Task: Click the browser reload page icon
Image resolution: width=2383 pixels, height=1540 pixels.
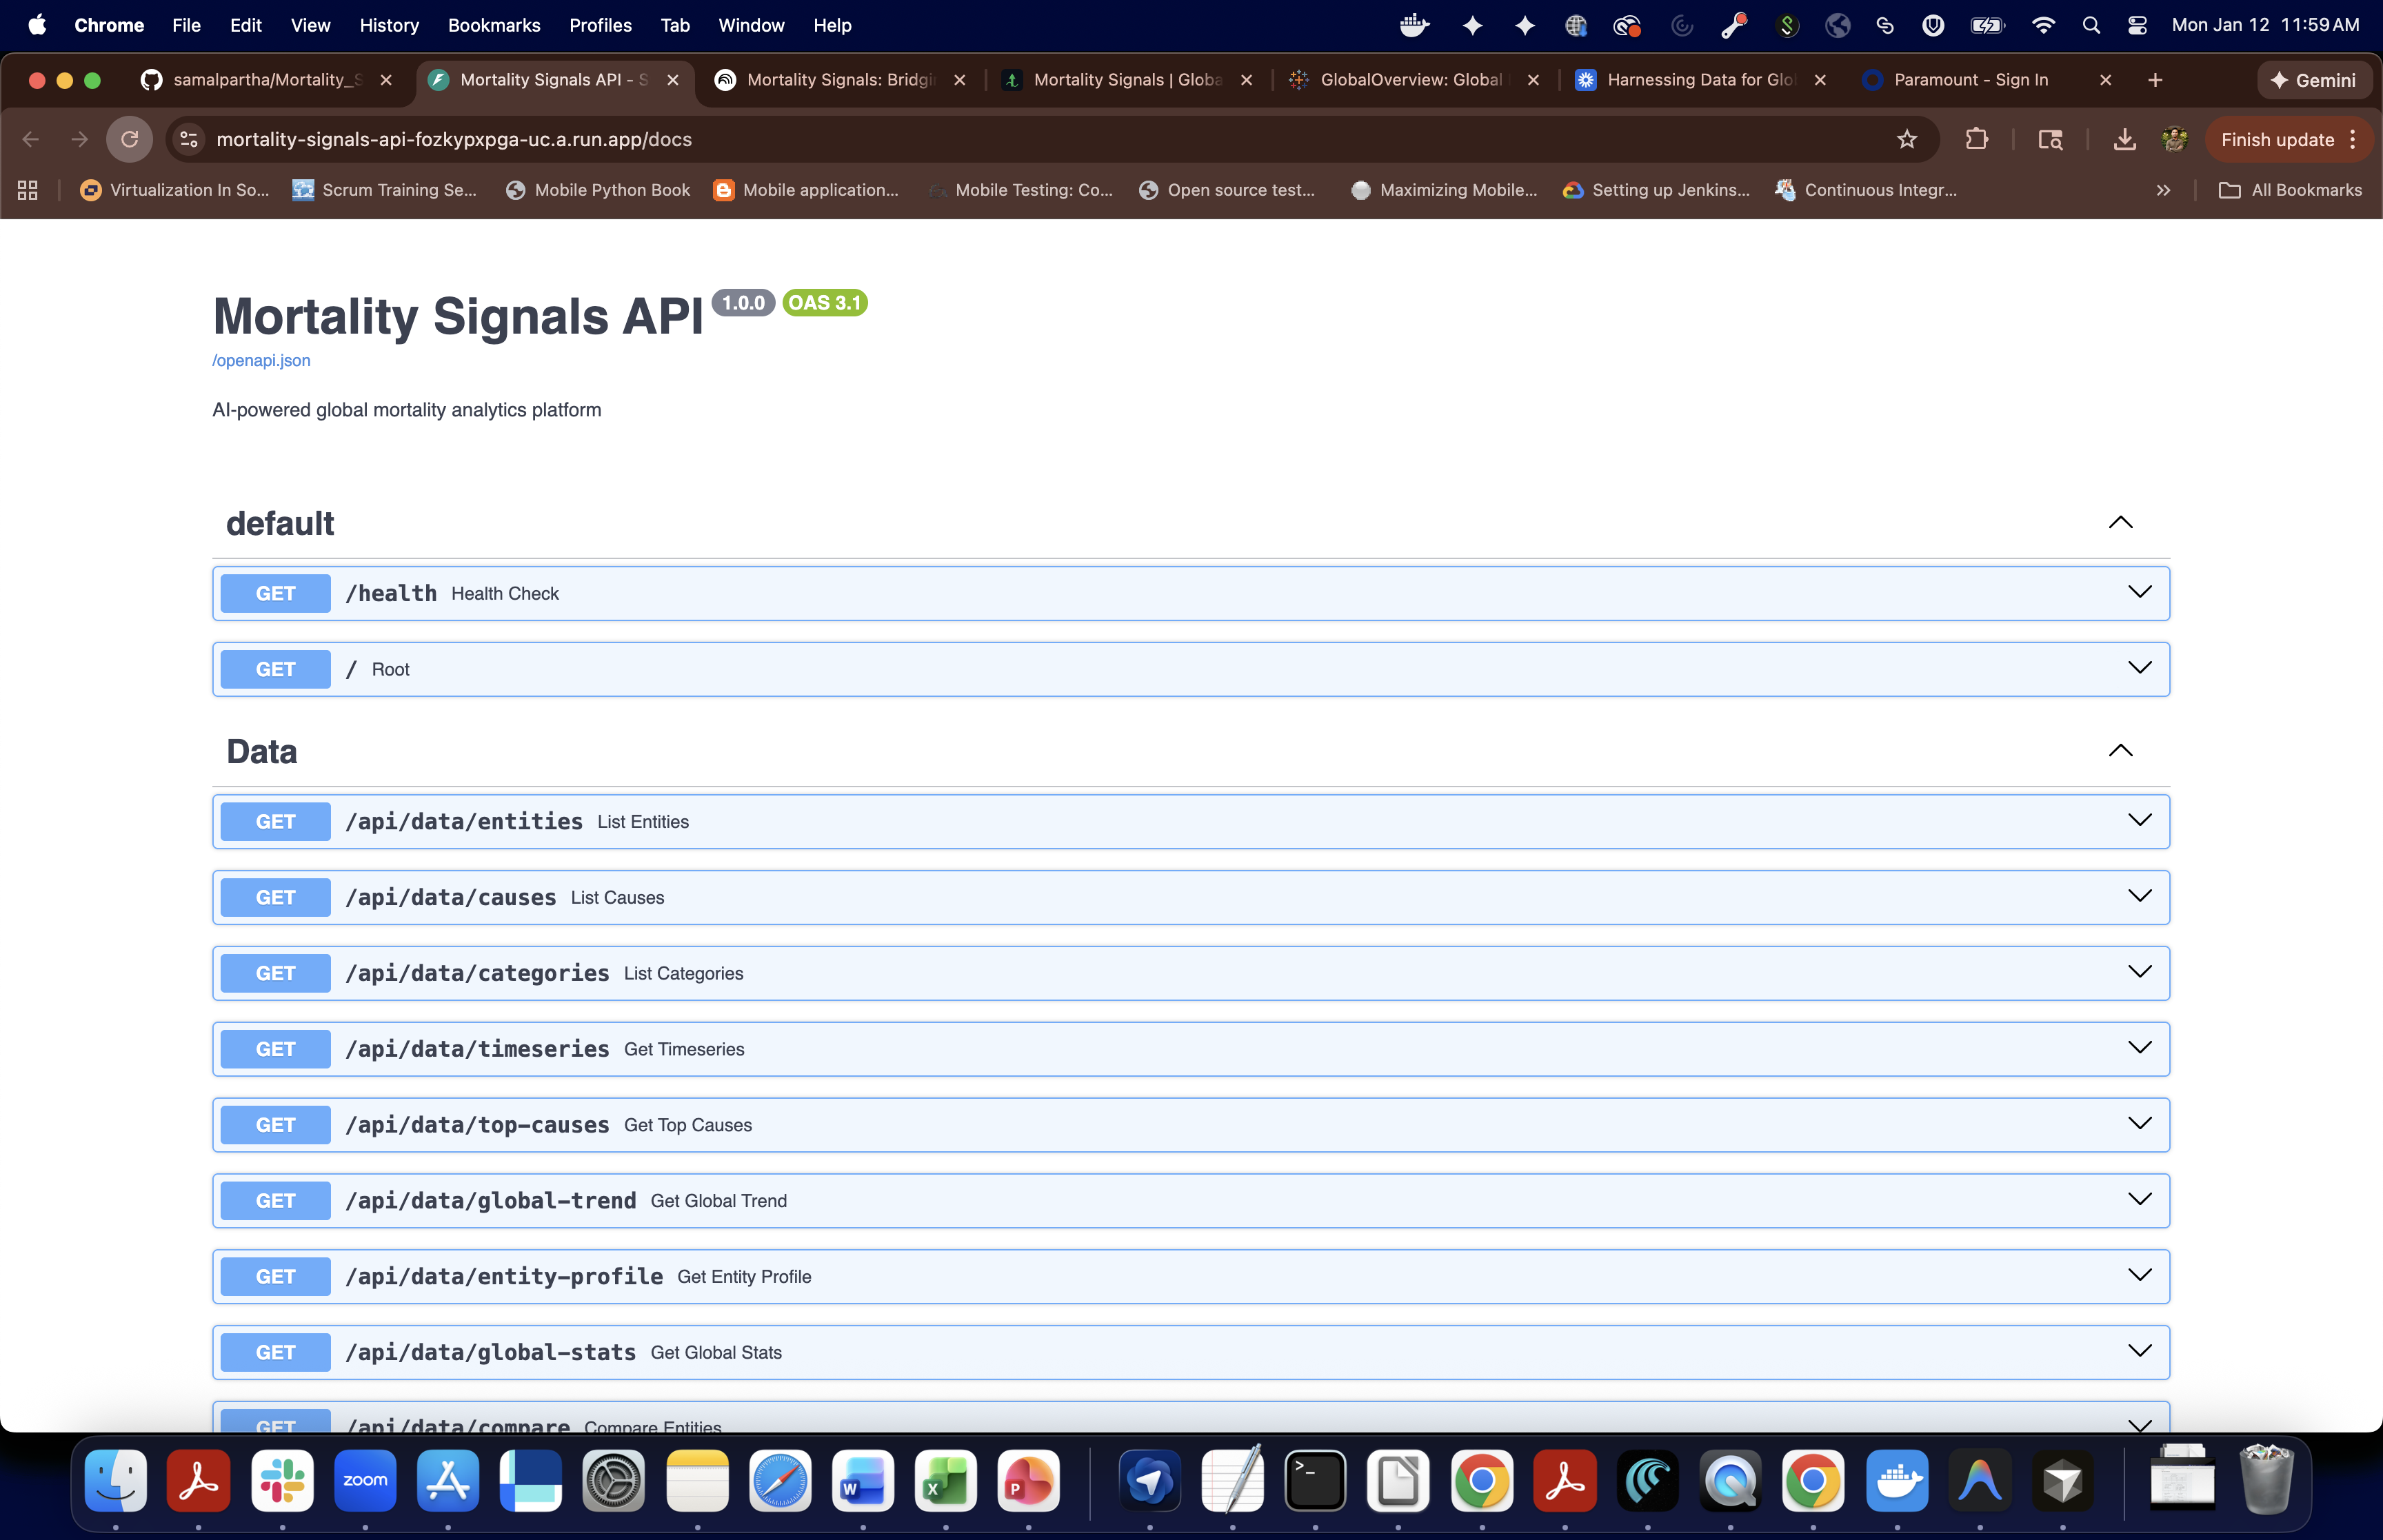Action: [129, 139]
